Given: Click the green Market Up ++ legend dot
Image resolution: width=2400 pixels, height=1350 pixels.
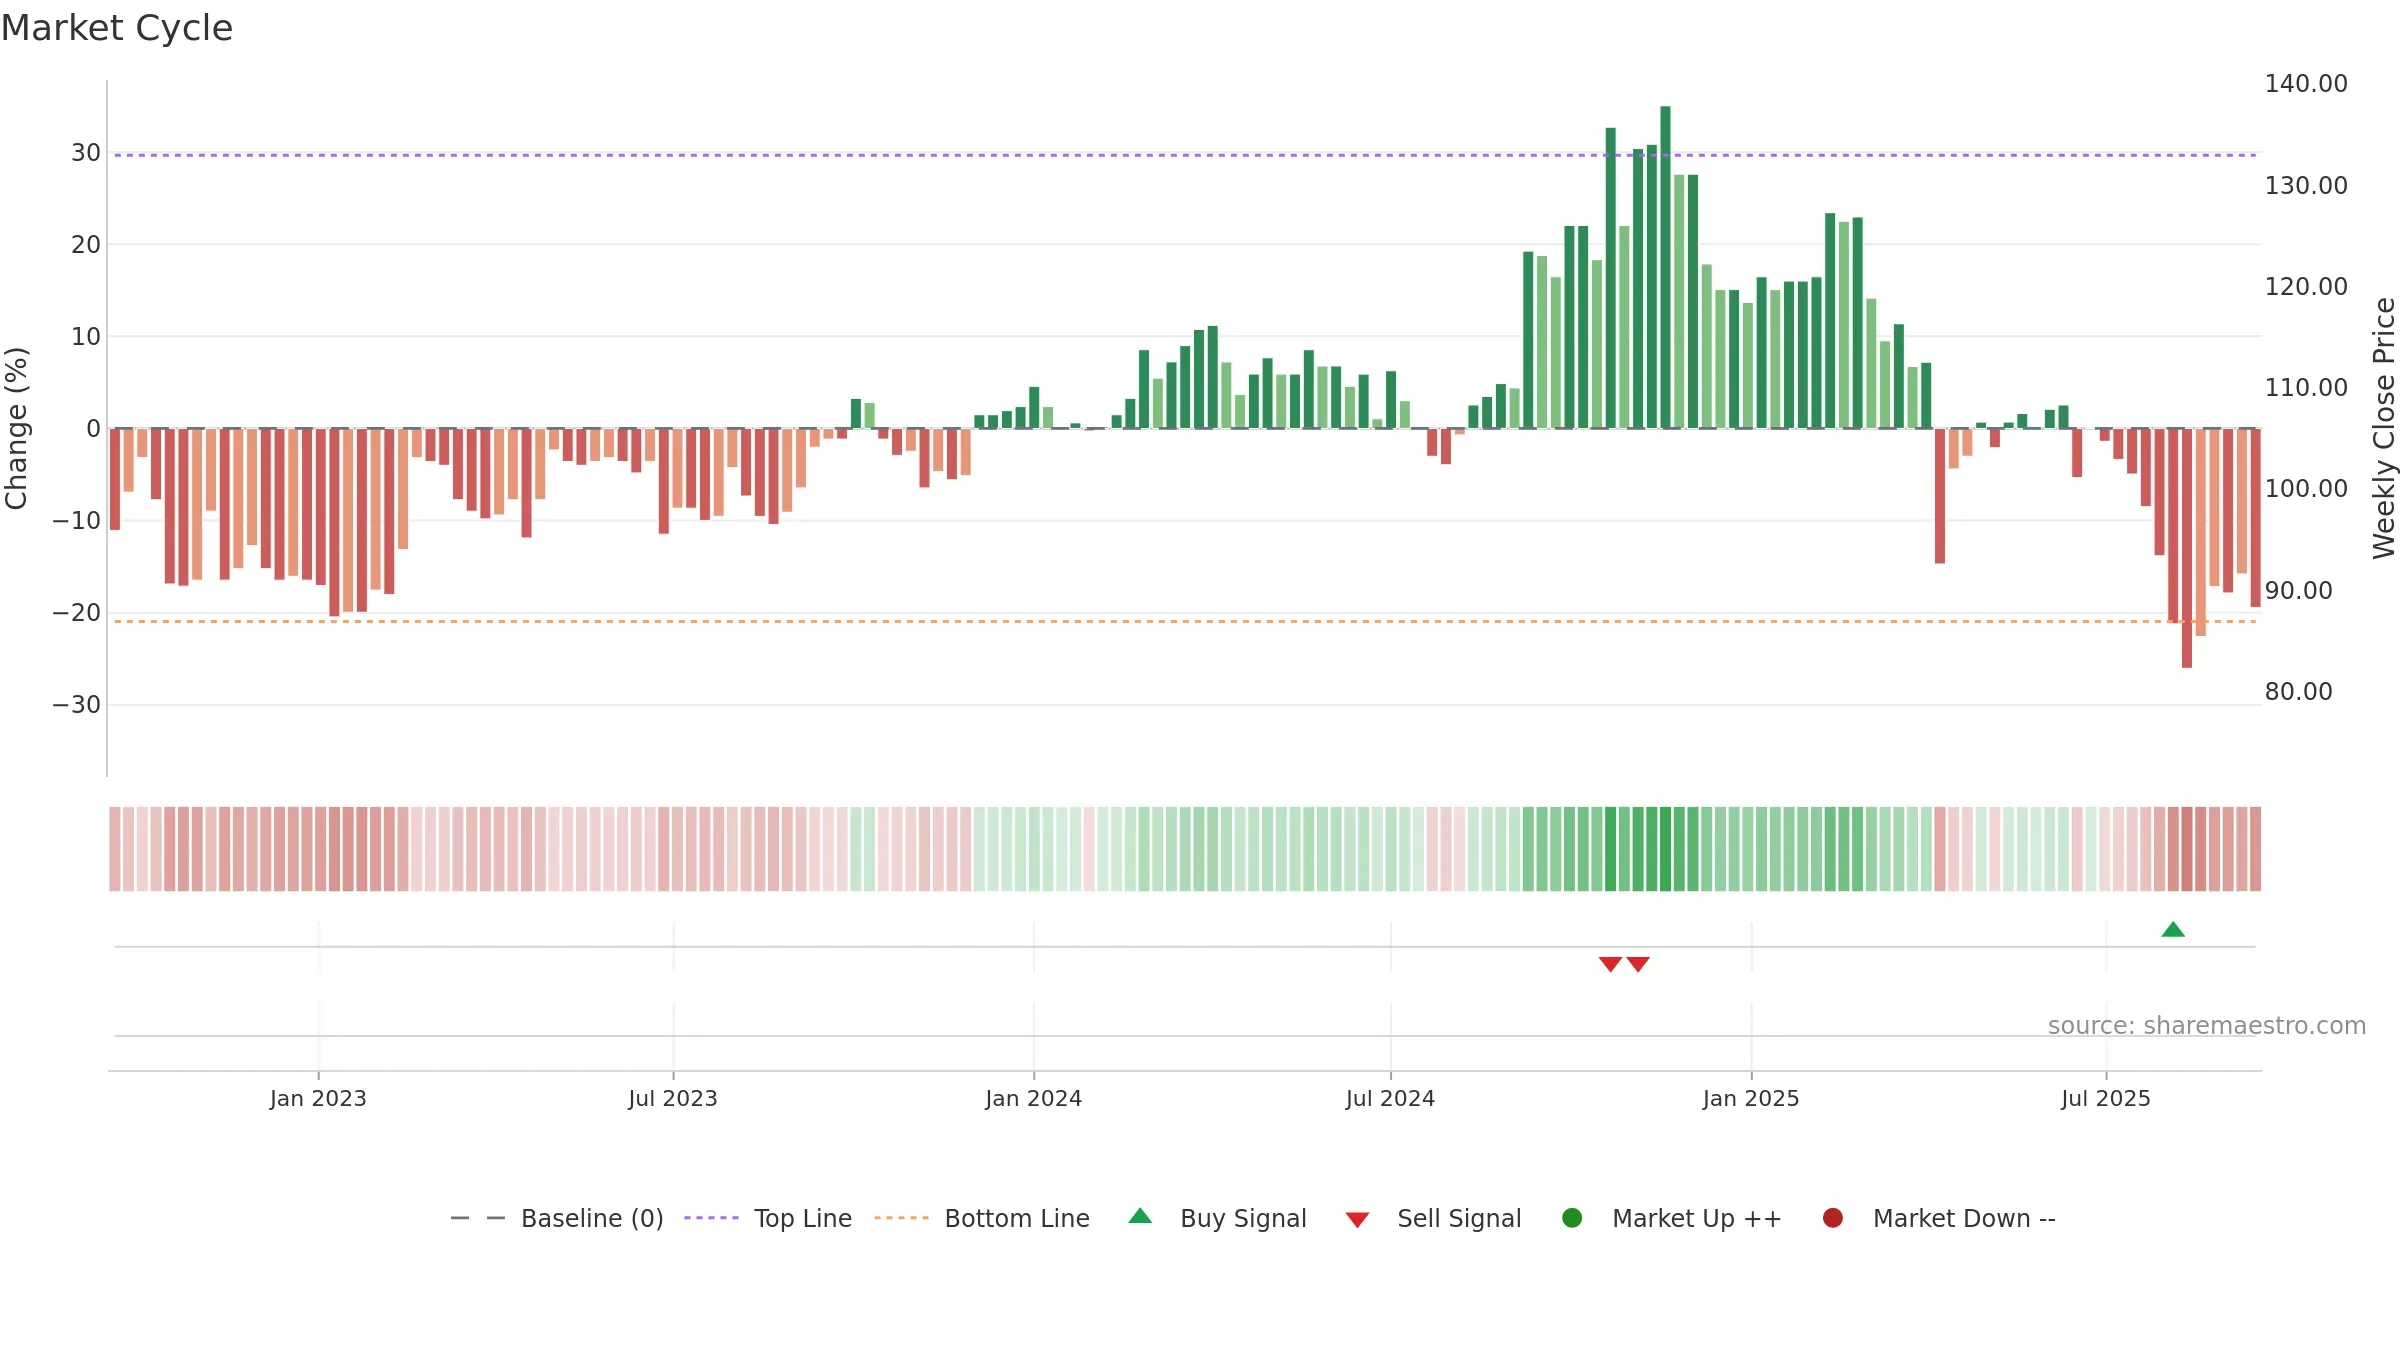Looking at the screenshot, I should (x=1572, y=1218).
